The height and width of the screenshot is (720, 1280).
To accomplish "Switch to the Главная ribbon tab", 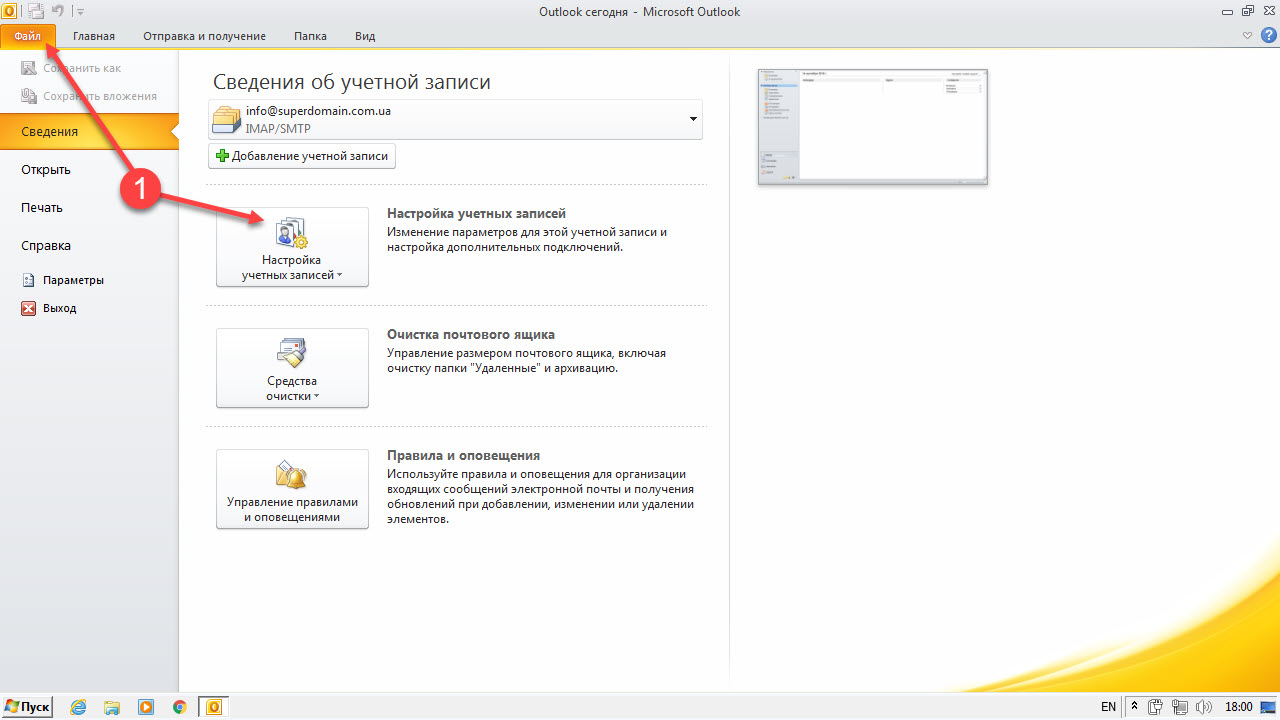I will point(94,36).
